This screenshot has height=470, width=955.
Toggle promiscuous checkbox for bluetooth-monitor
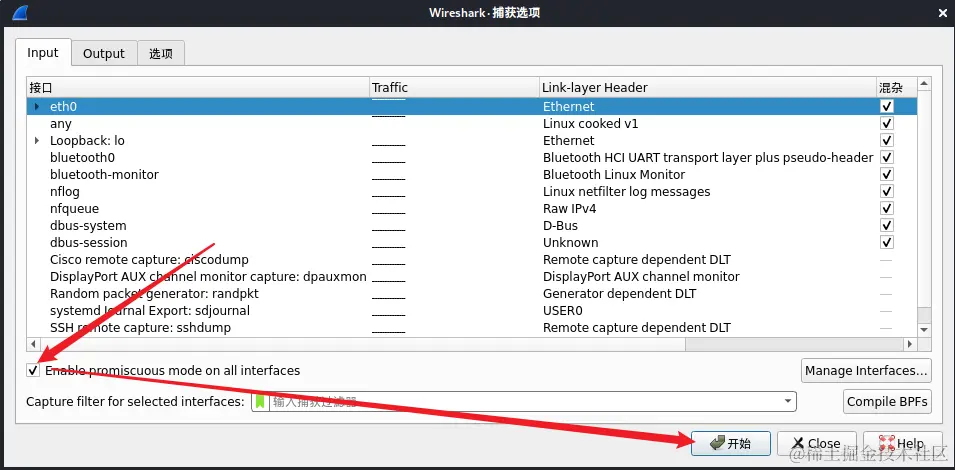(887, 174)
